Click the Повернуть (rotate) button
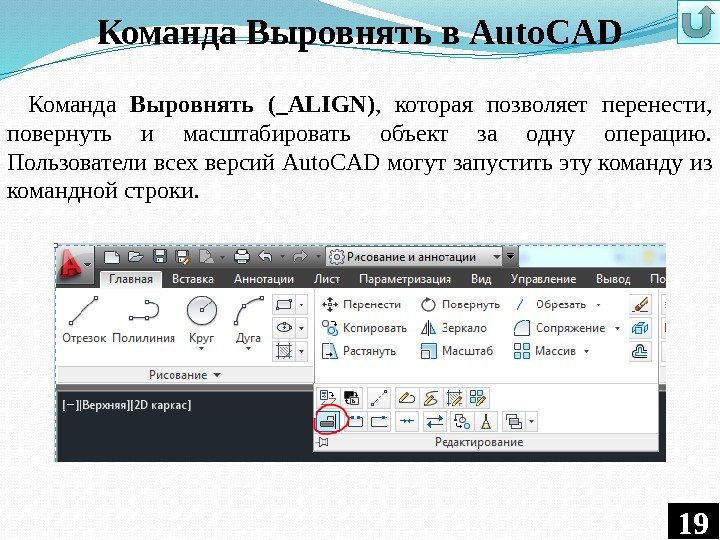This screenshot has height=540, width=720. pos(460,304)
